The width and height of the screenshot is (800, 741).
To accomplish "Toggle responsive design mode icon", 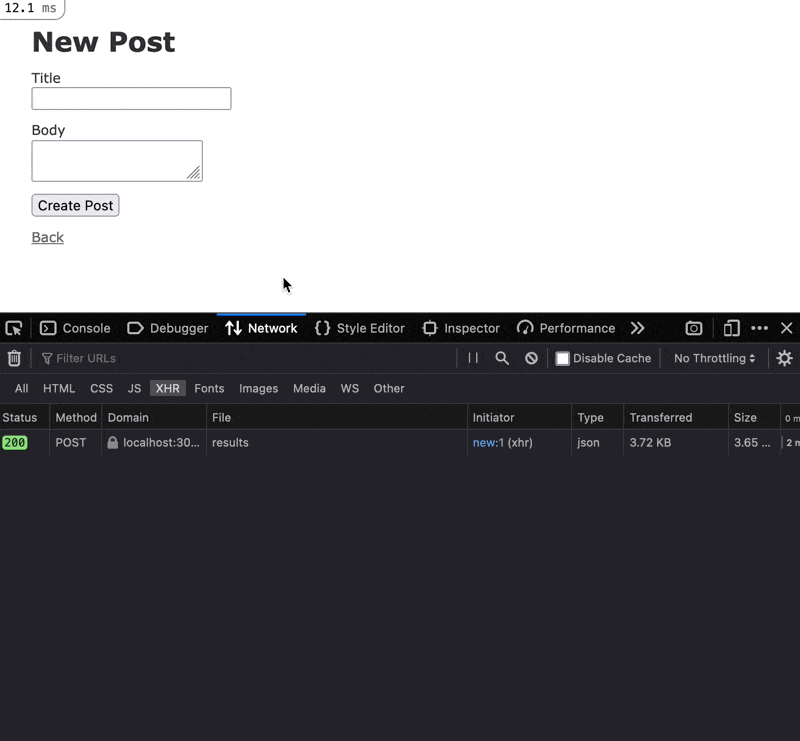I will [731, 328].
